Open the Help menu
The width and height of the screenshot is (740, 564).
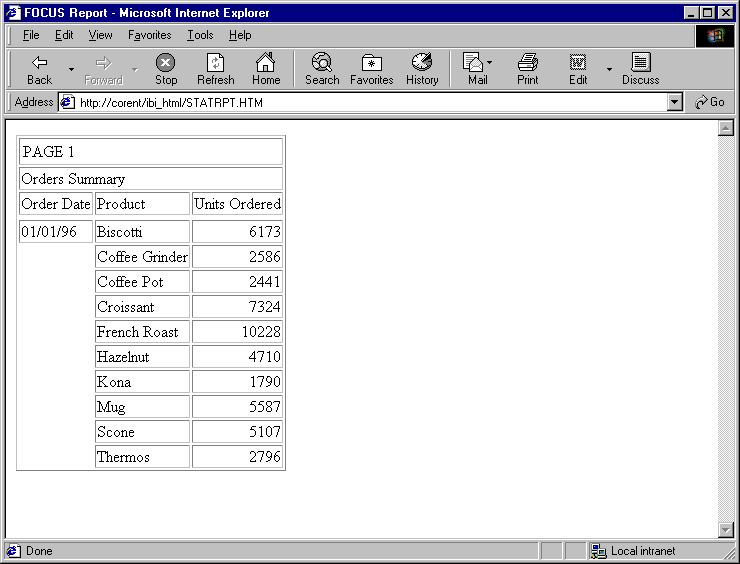click(240, 35)
